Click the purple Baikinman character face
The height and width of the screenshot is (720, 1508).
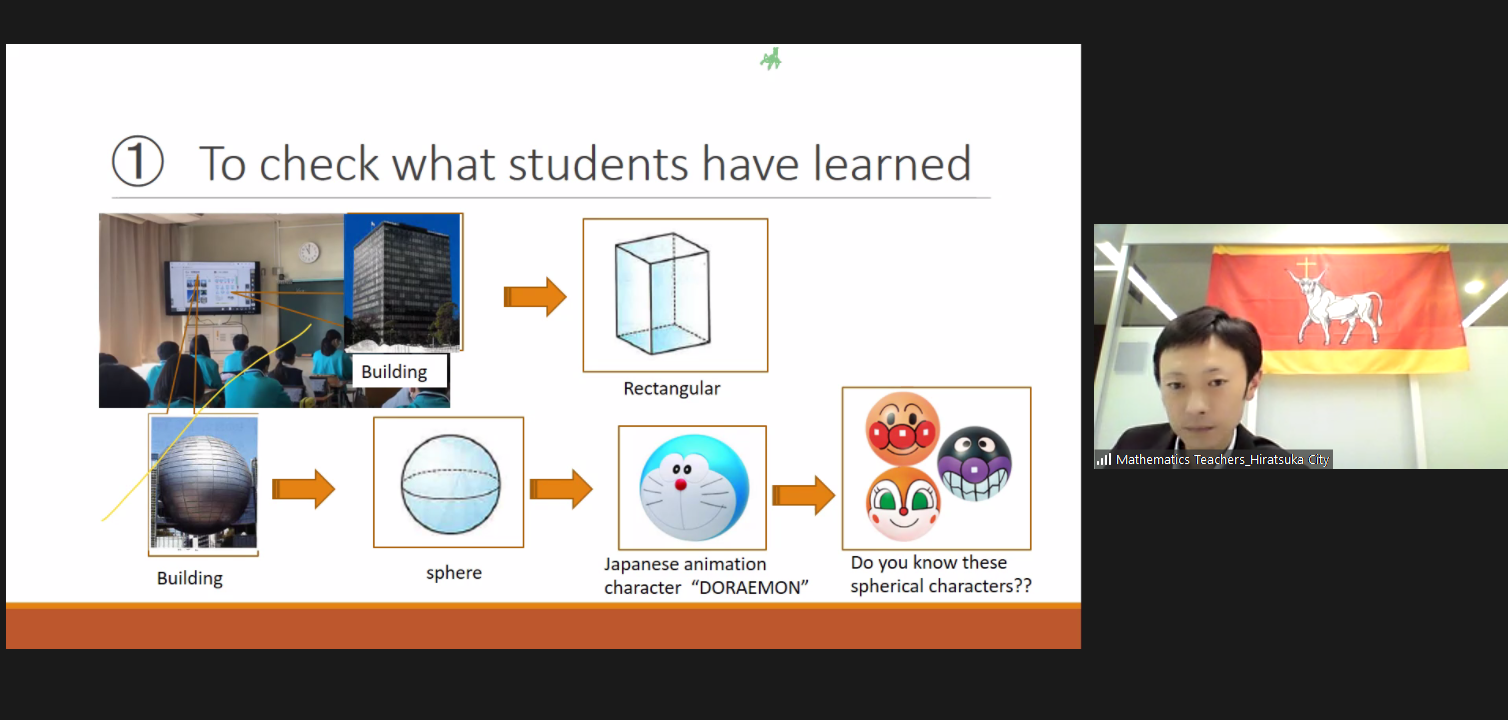click(x=974, y=465)
